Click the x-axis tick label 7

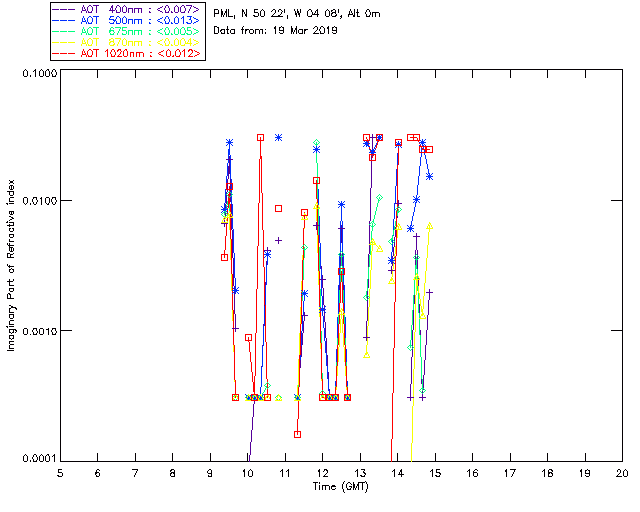point(135,473)
